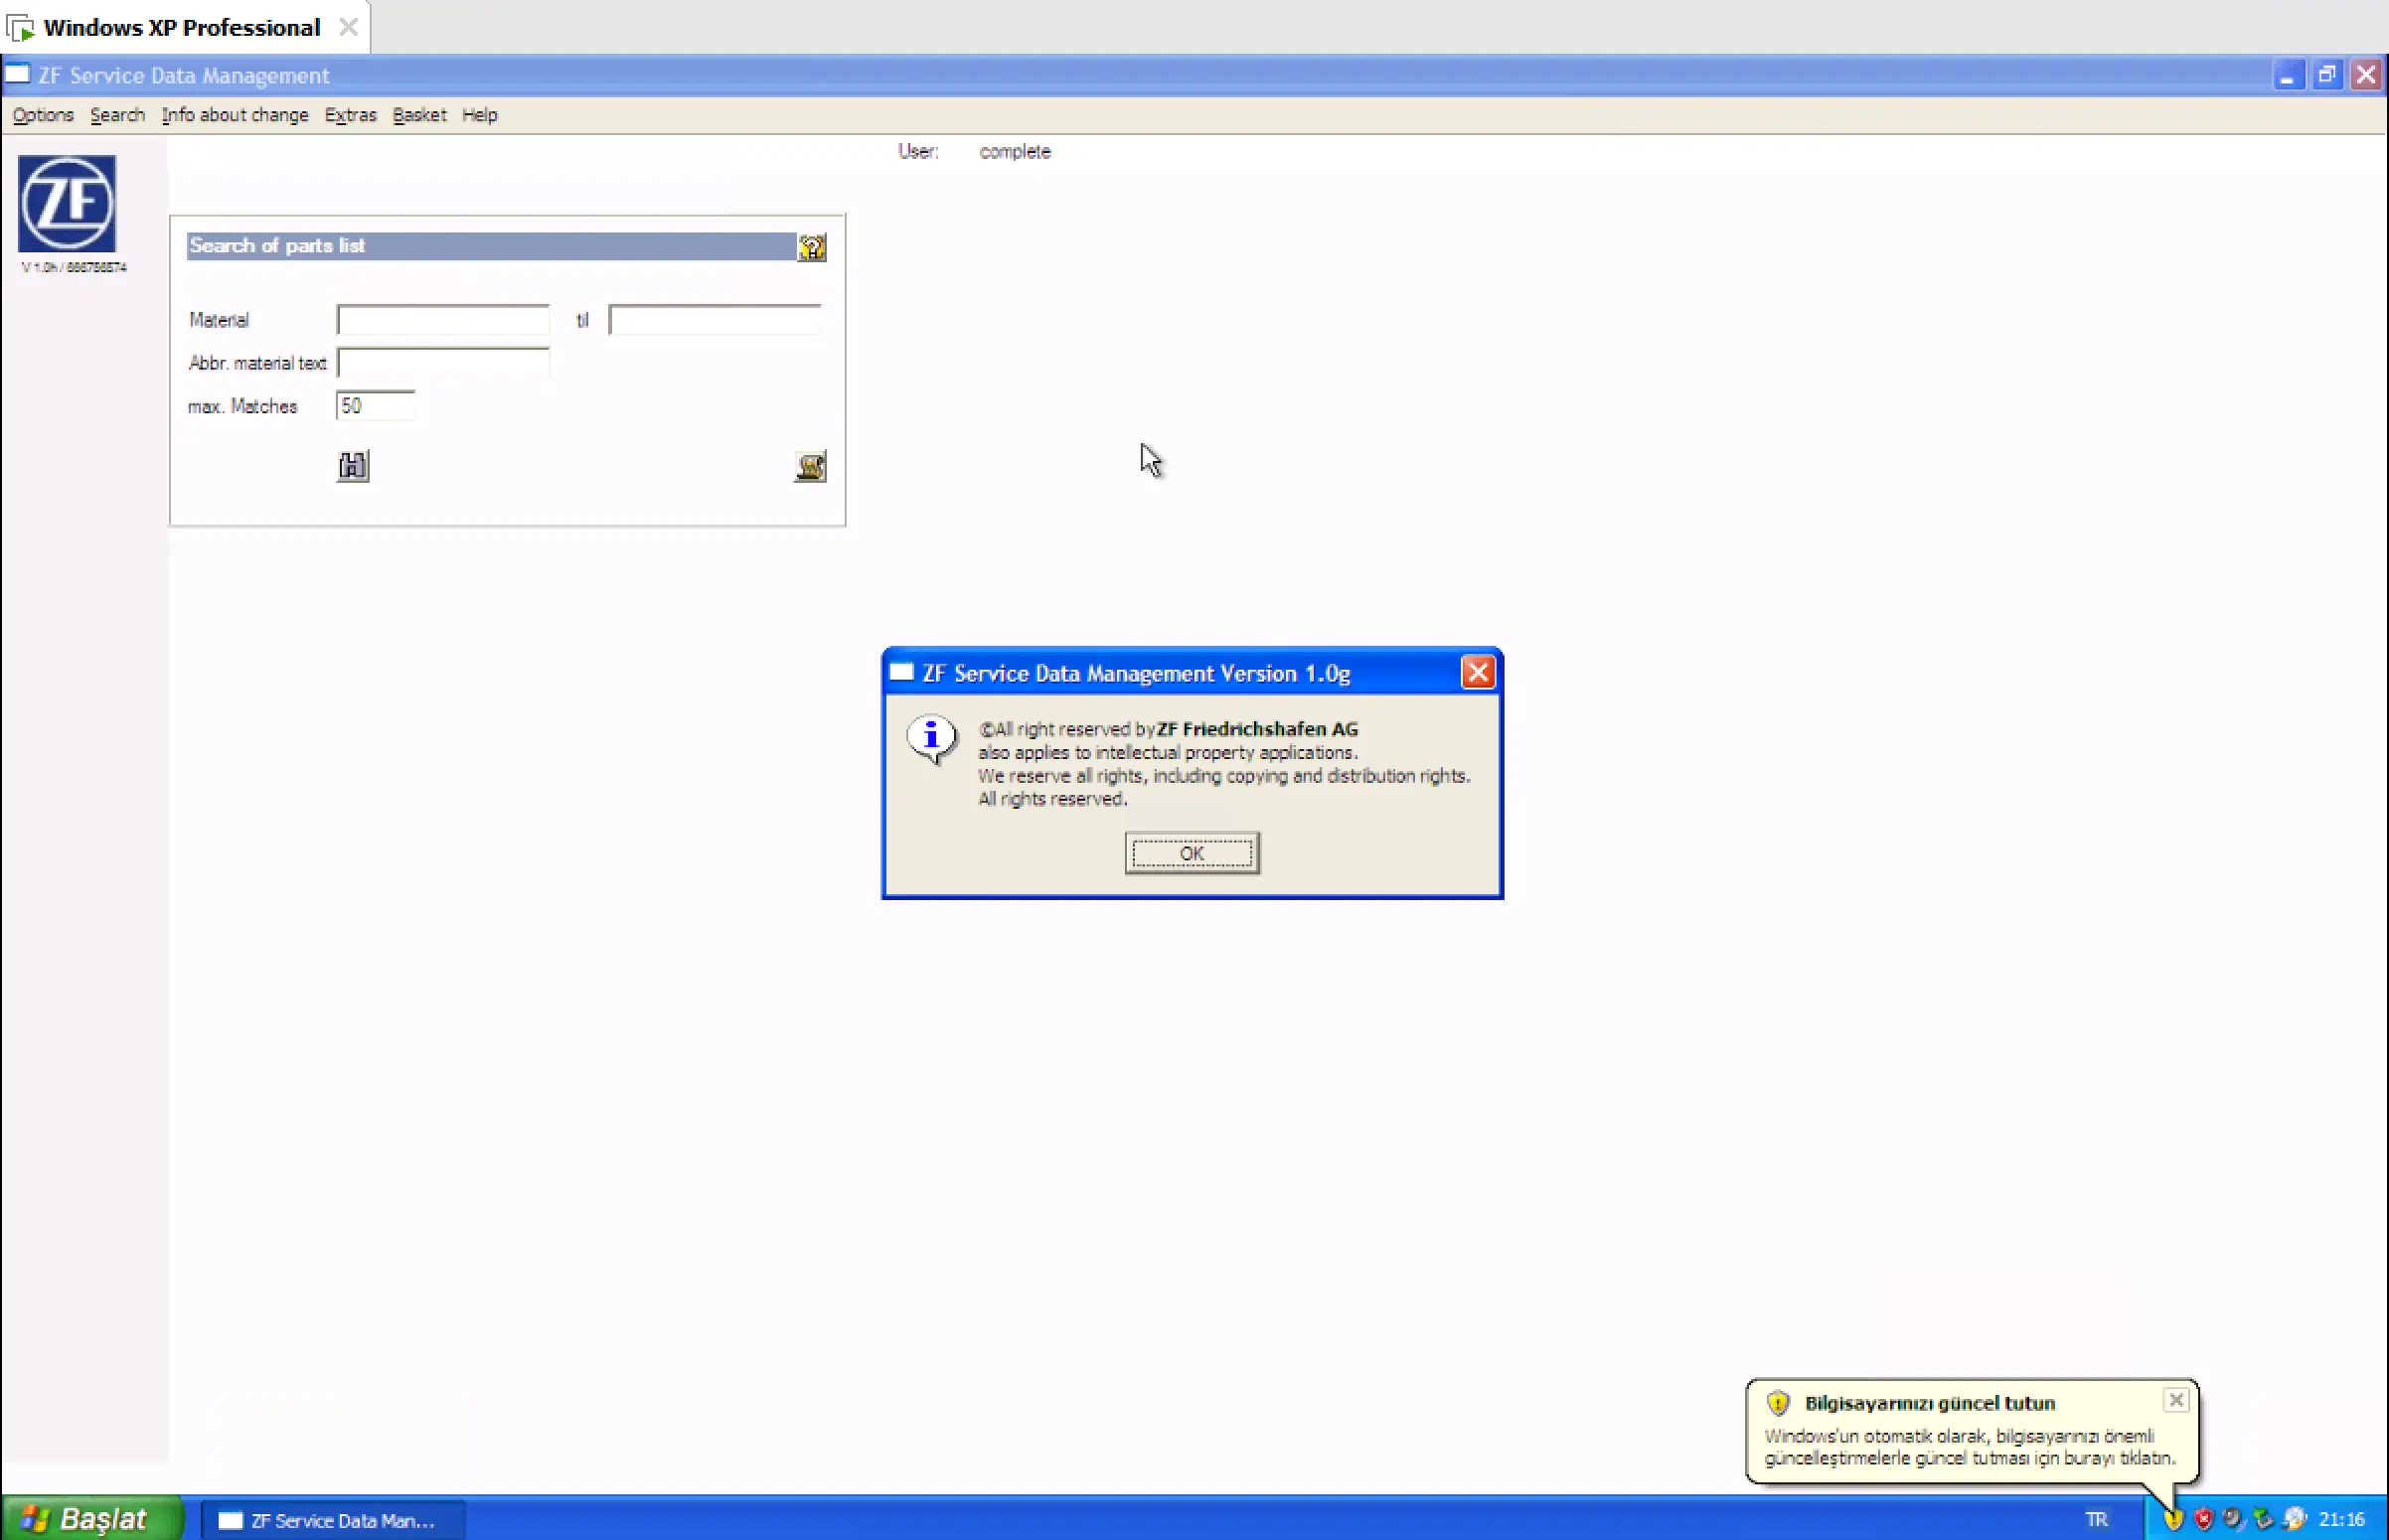Click the green safely remove hardware tray icon
Image resolution: width=2389 pixels, height=1540 pixels.
(x=2263, y=1519)
